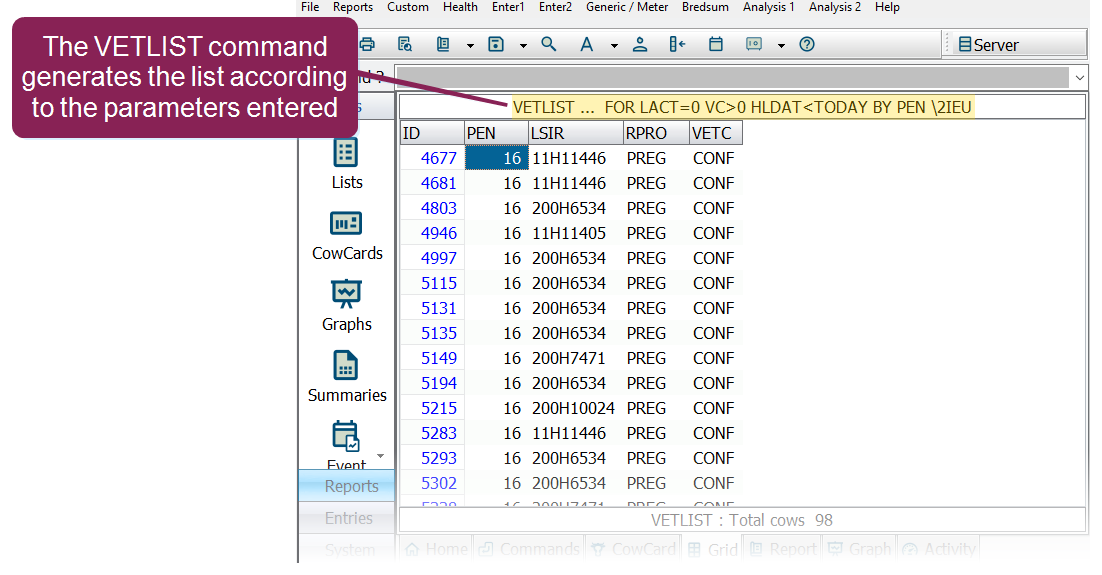The image size is (1102, 575).
Task: Open the File menu
Action: click(x=310, y=7)
